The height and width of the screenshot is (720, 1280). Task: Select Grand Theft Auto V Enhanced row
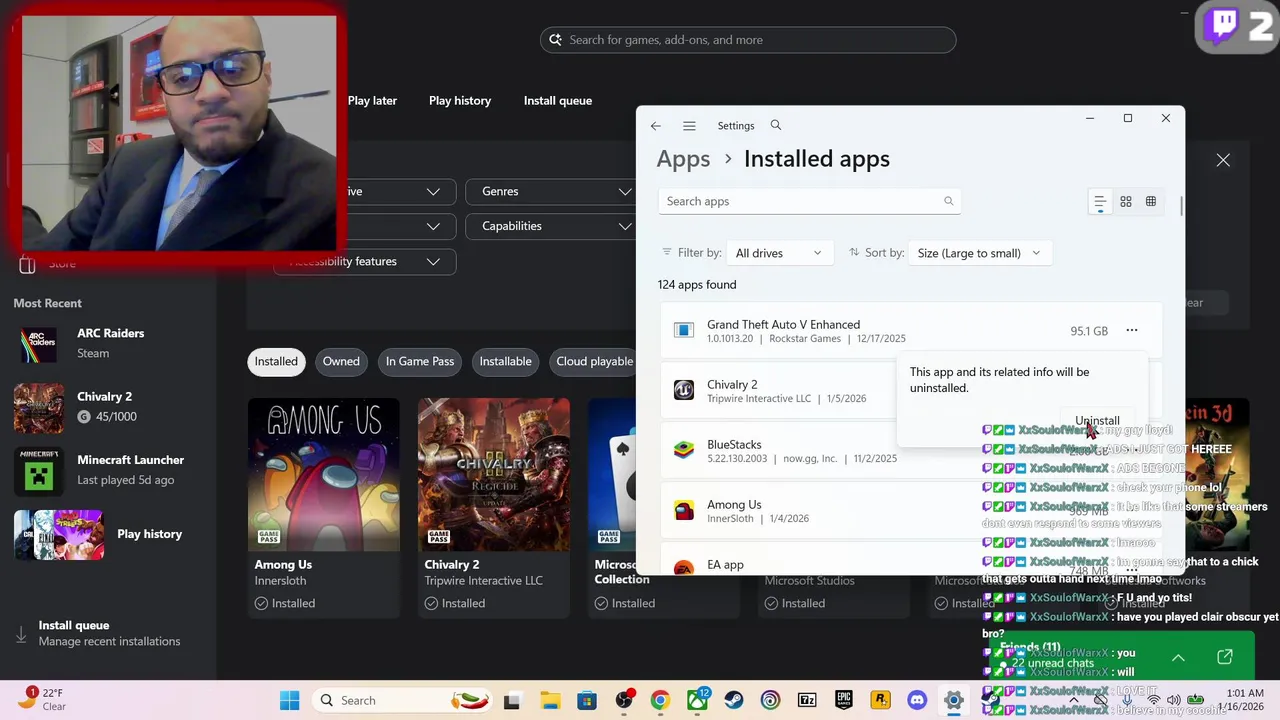click(x=911, y=331)
